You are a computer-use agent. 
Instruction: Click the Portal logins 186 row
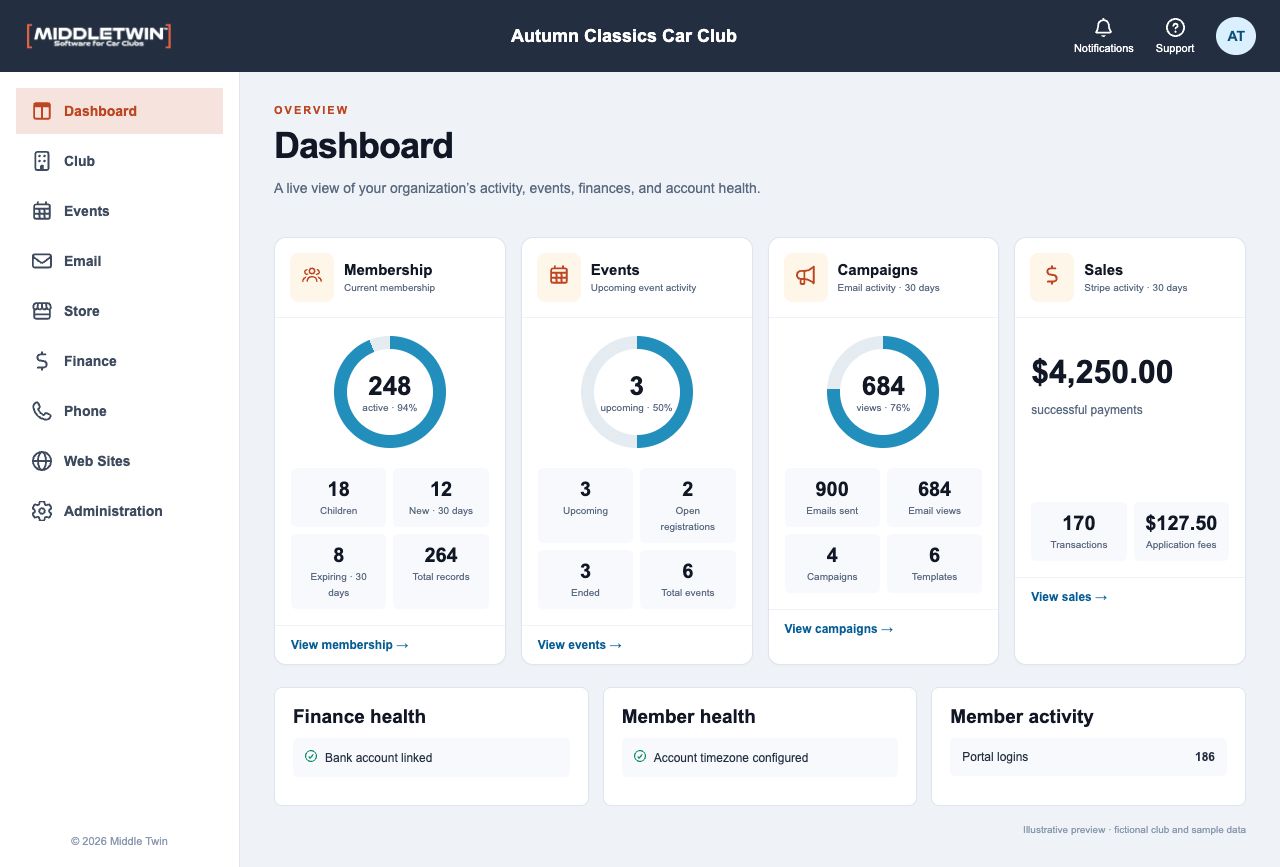coord(1088,757)
